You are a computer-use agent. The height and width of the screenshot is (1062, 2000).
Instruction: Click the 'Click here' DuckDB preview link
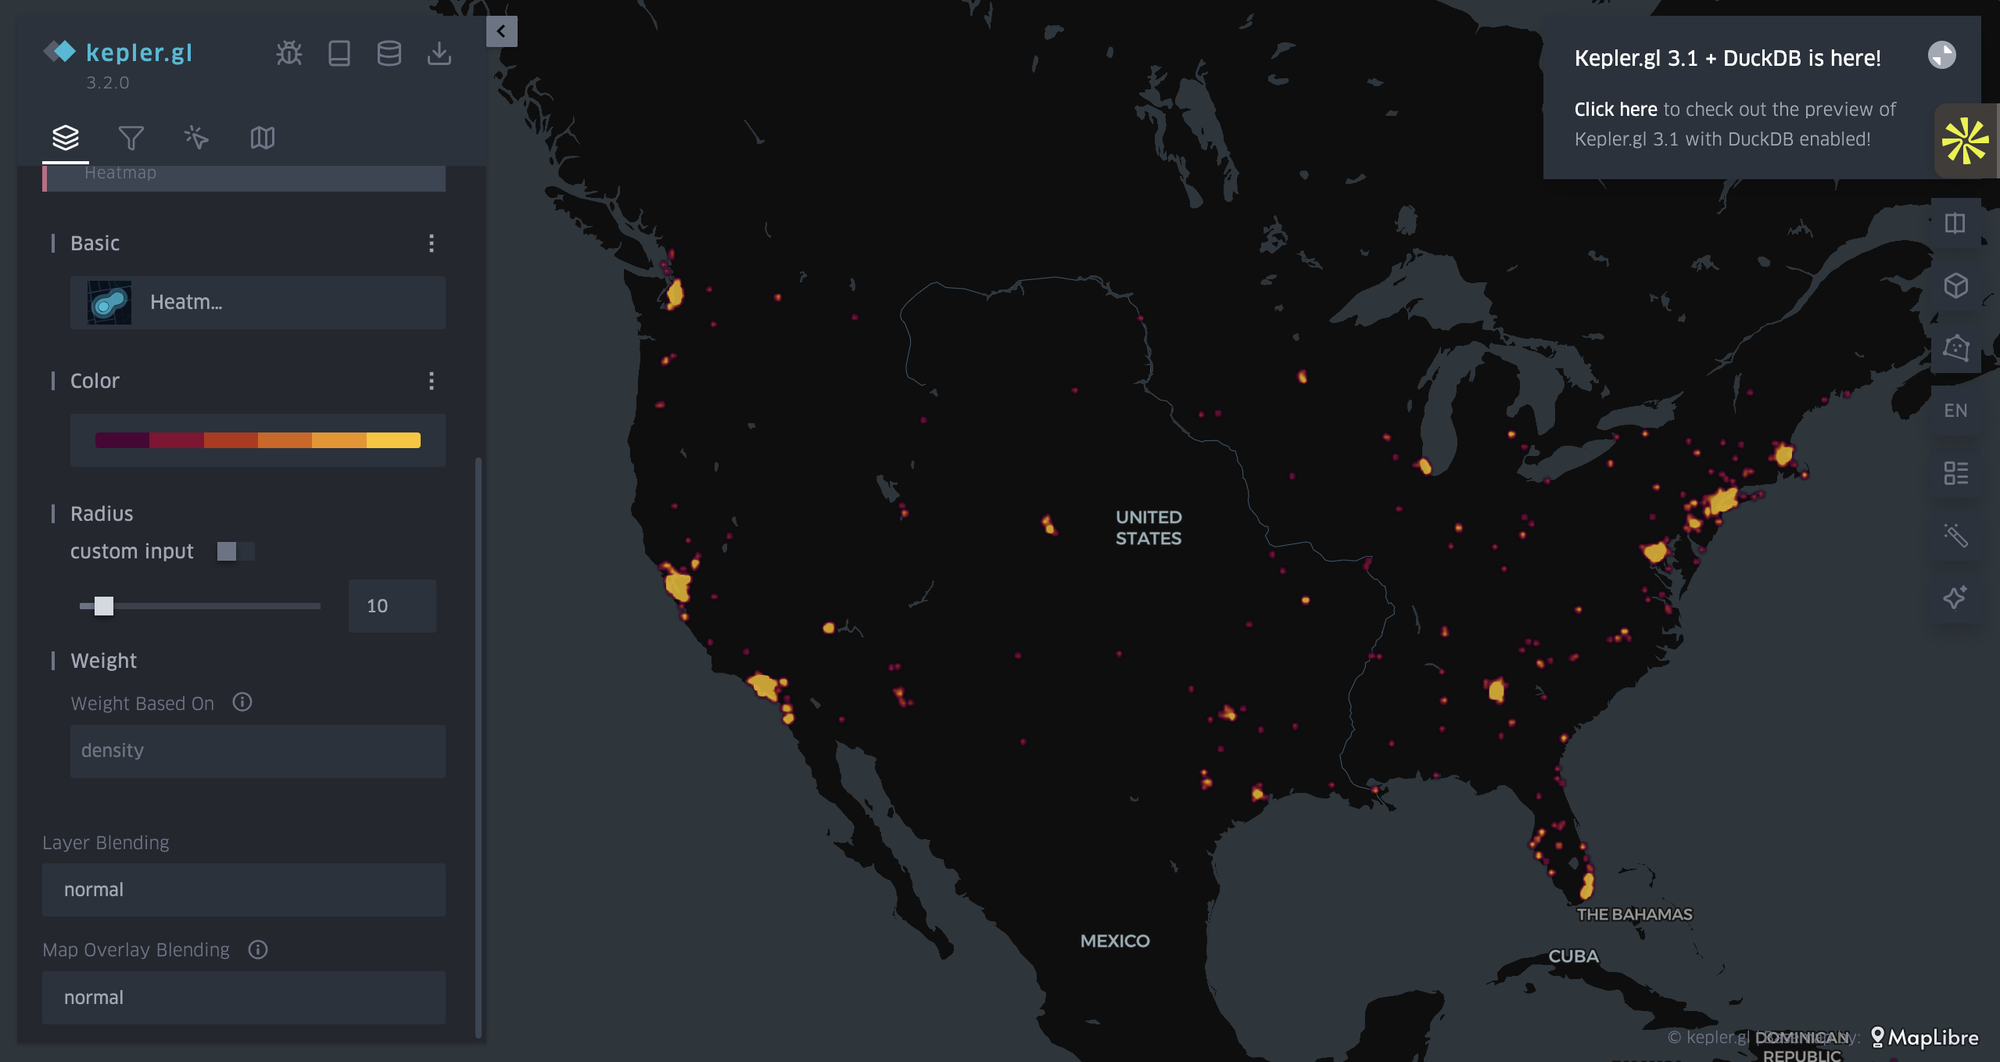1615,110
